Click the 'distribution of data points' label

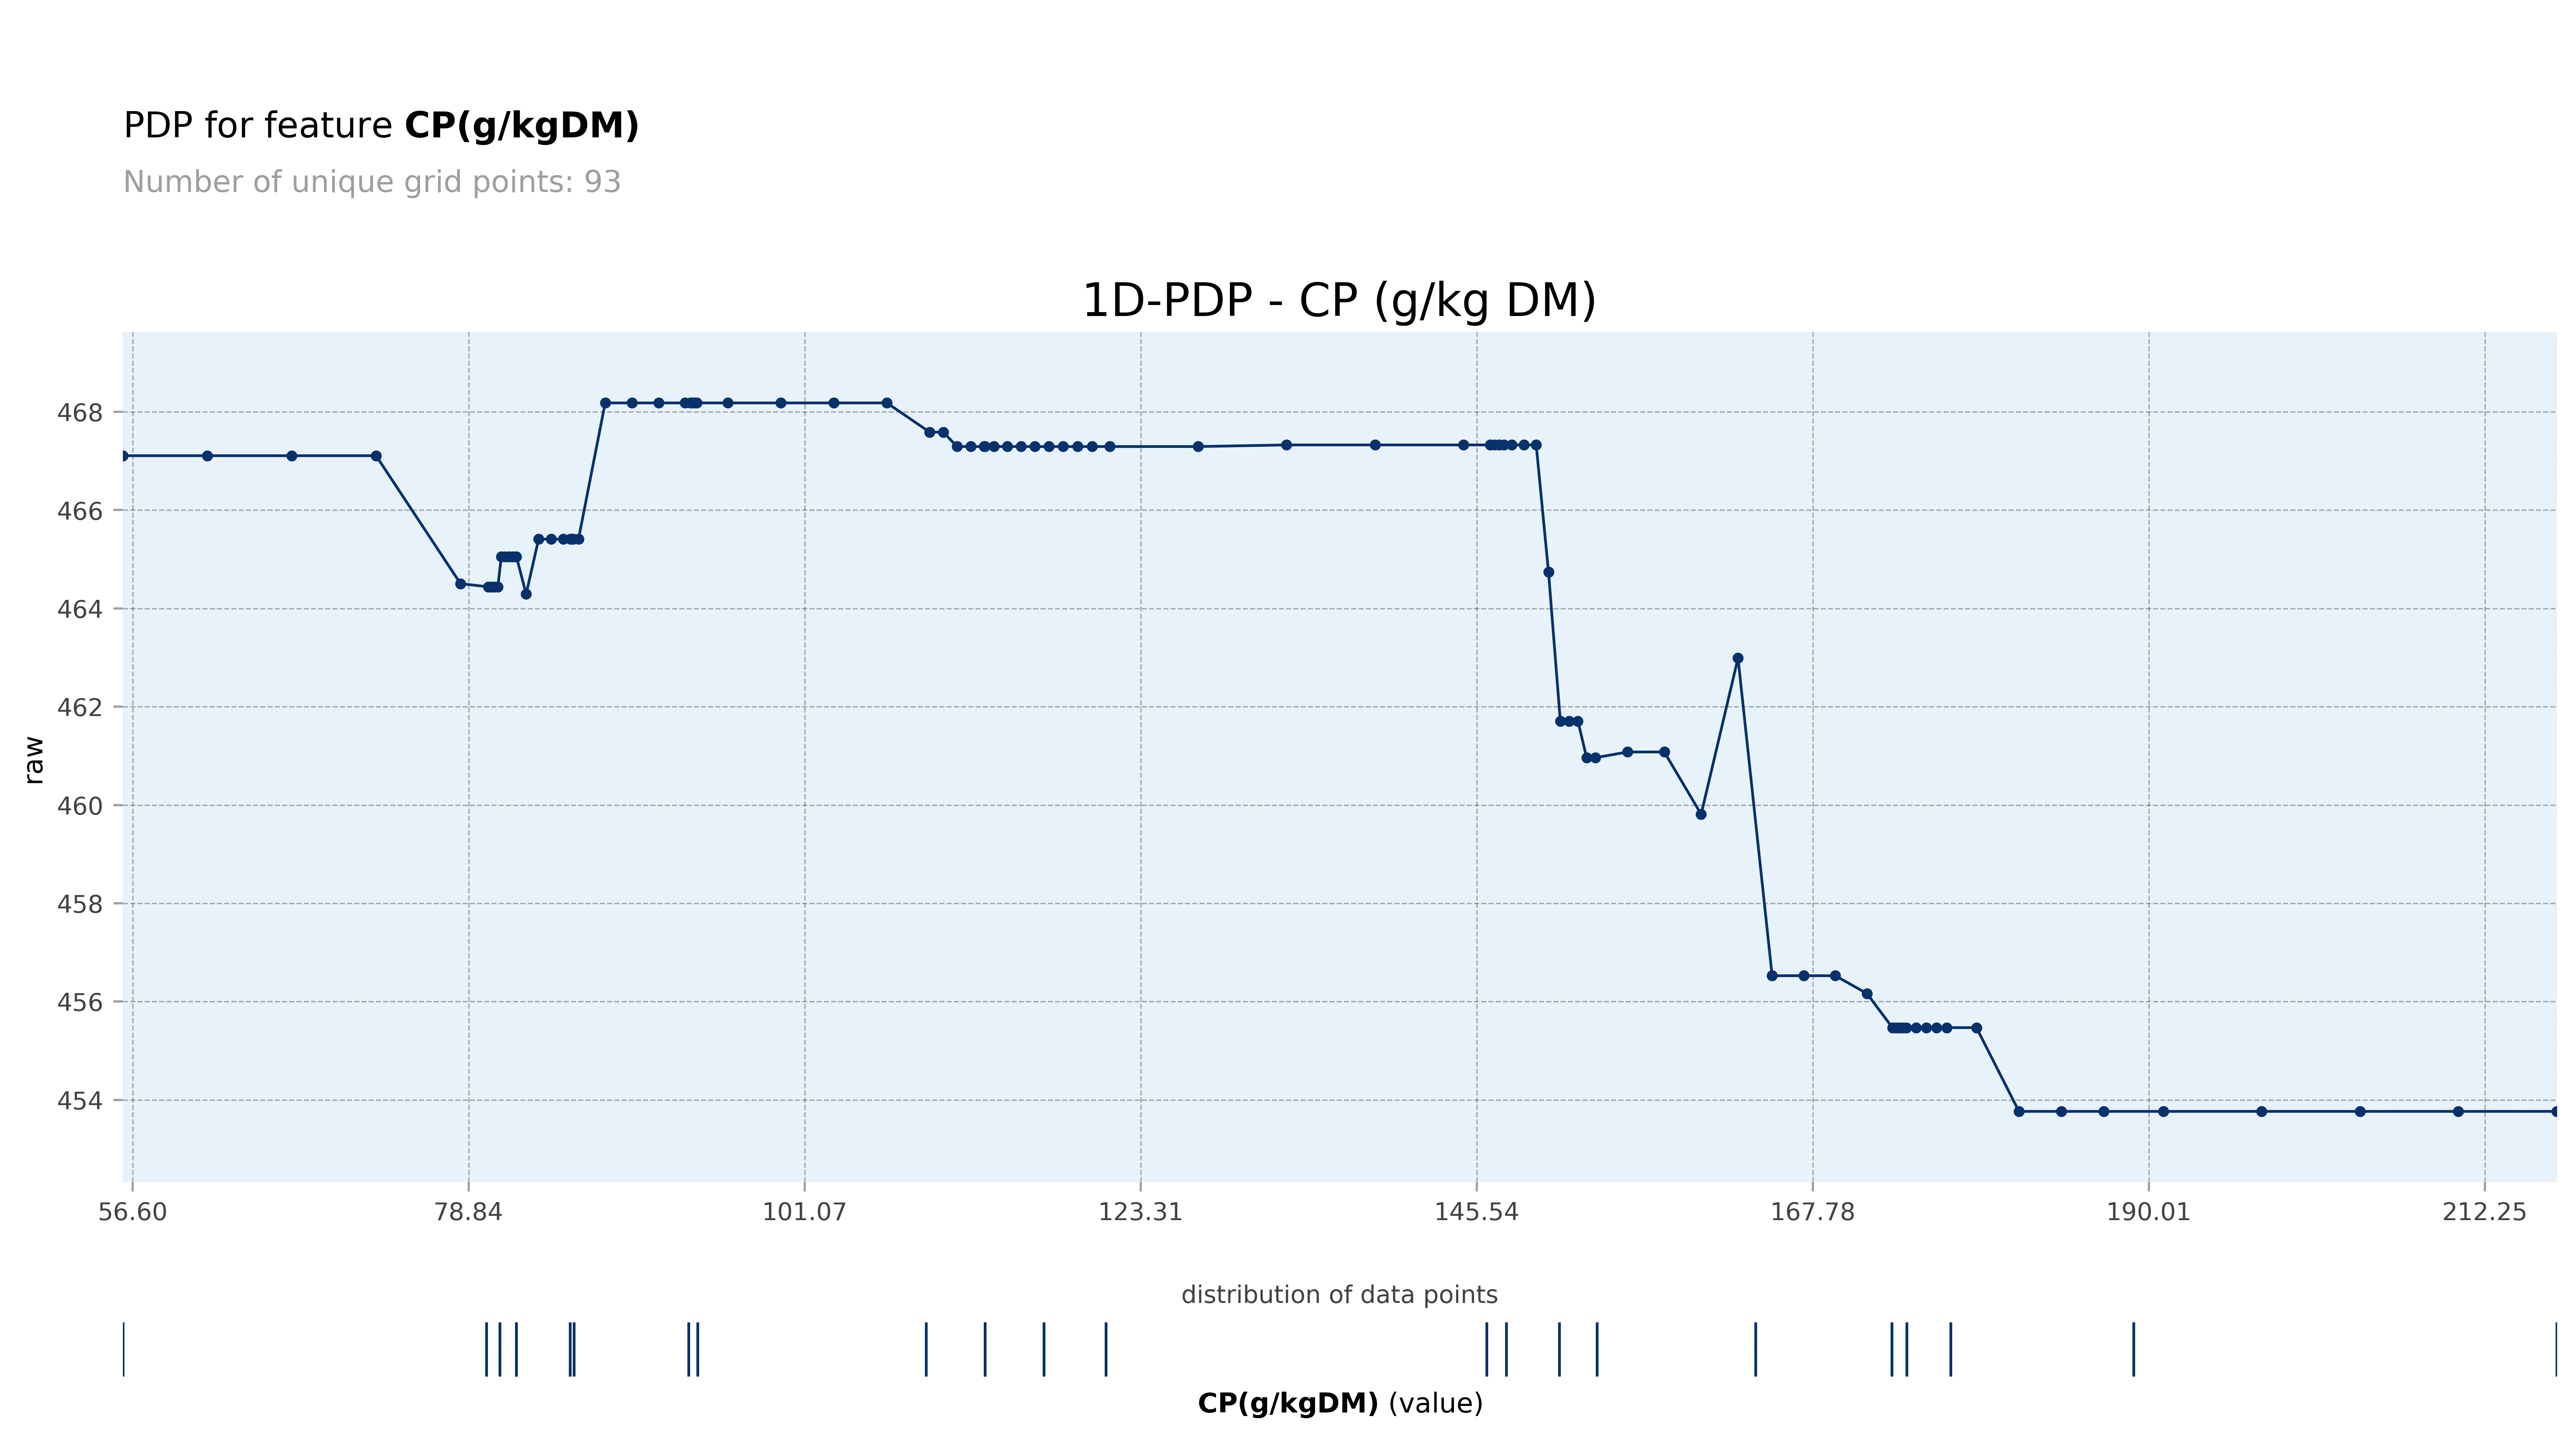1339,1295
